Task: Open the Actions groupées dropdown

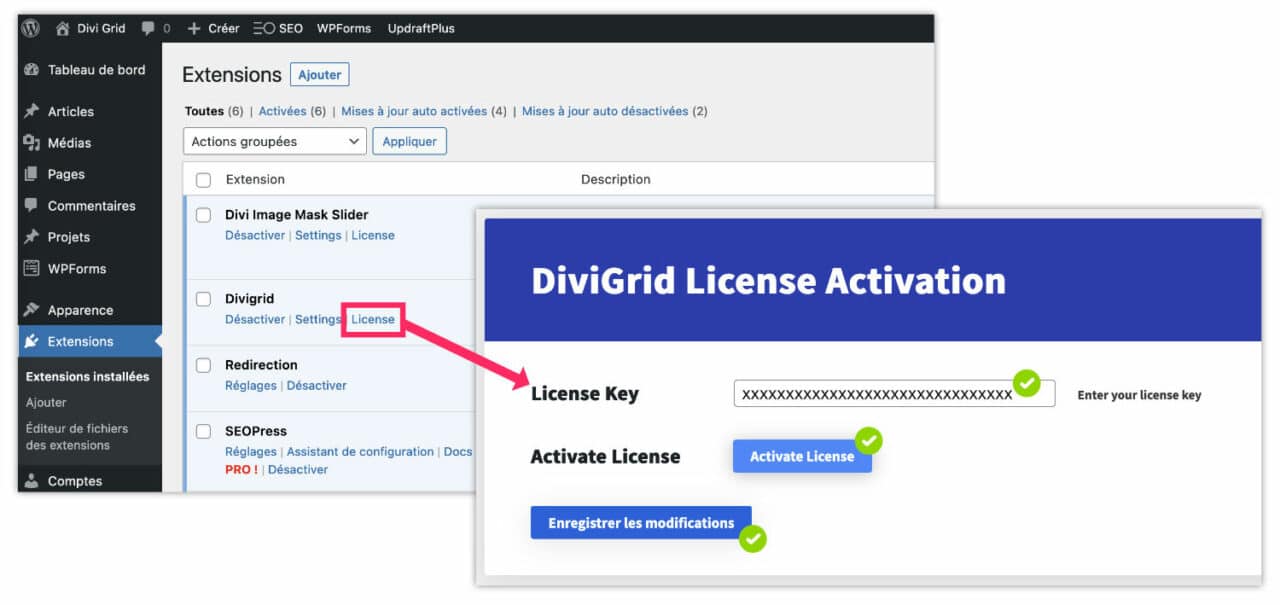Action: tap(273, 141)
